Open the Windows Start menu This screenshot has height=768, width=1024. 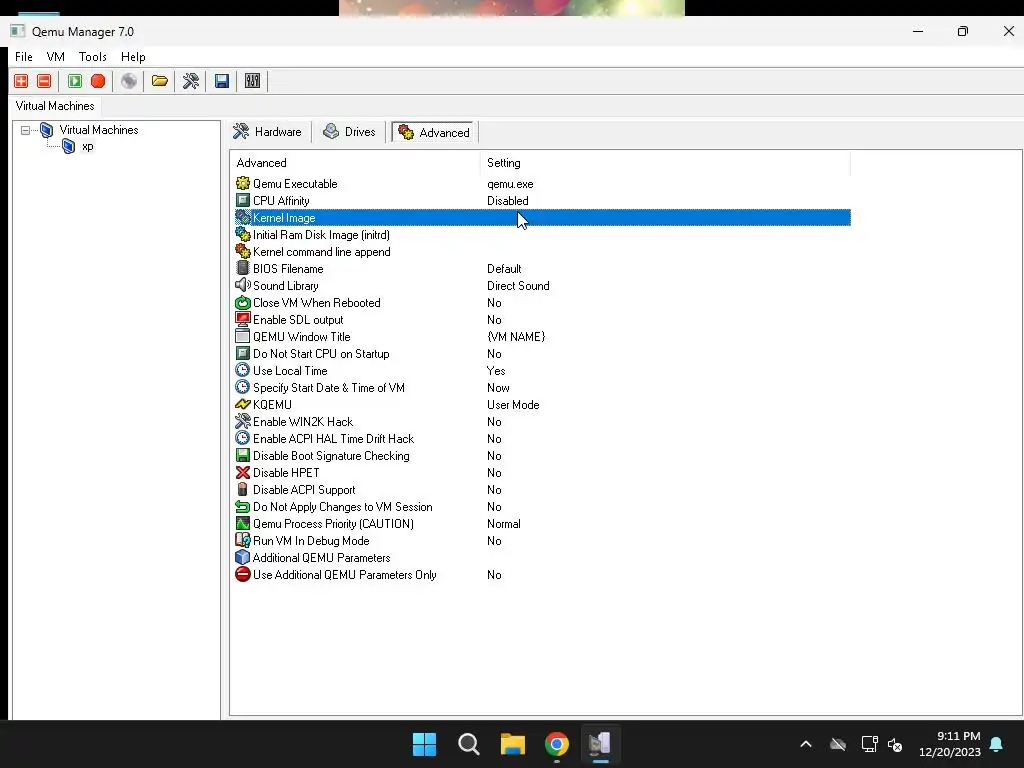pos(424,744)
